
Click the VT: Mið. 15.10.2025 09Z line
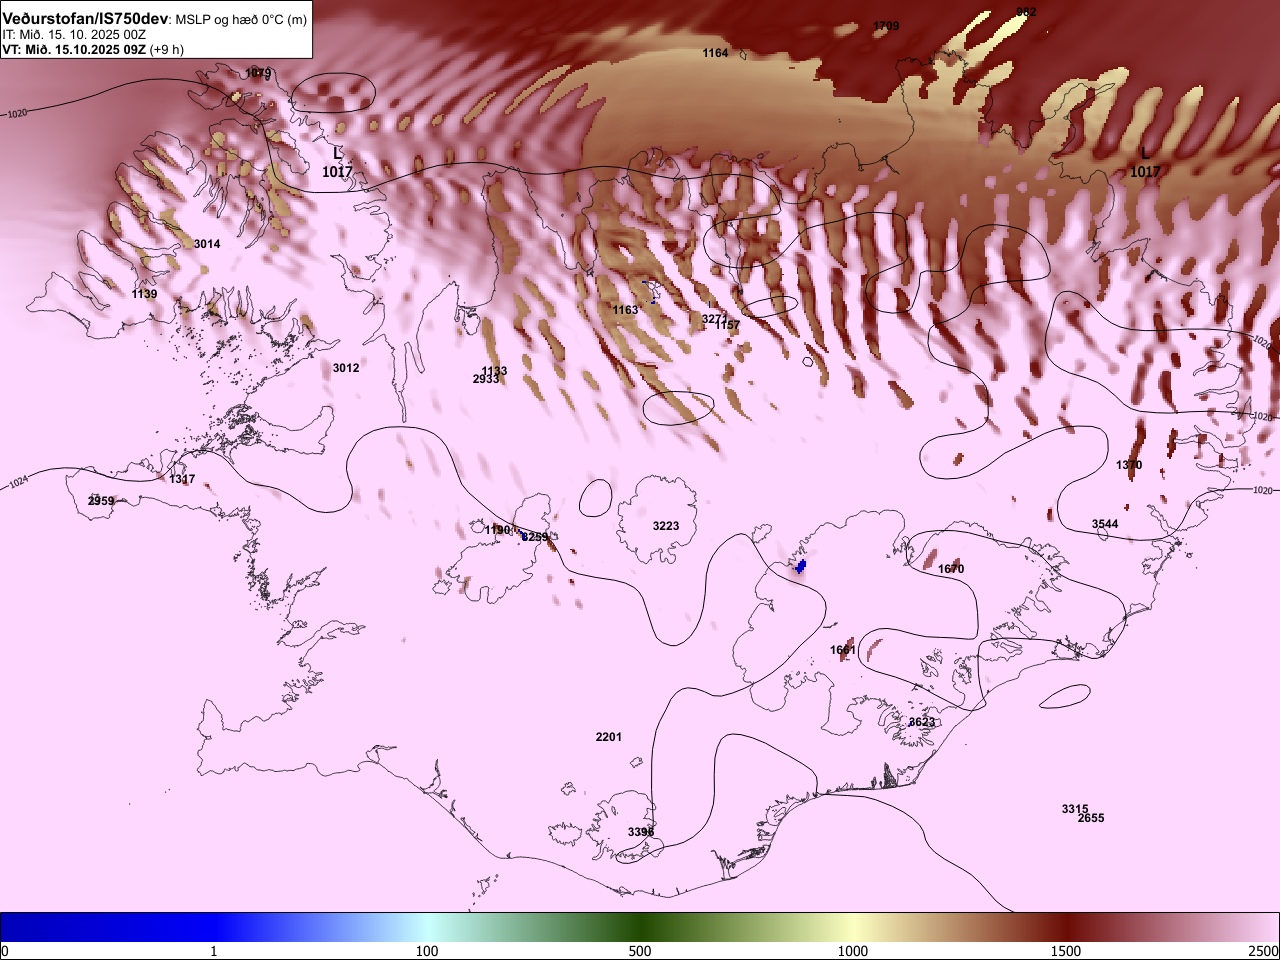pos(93,49)
